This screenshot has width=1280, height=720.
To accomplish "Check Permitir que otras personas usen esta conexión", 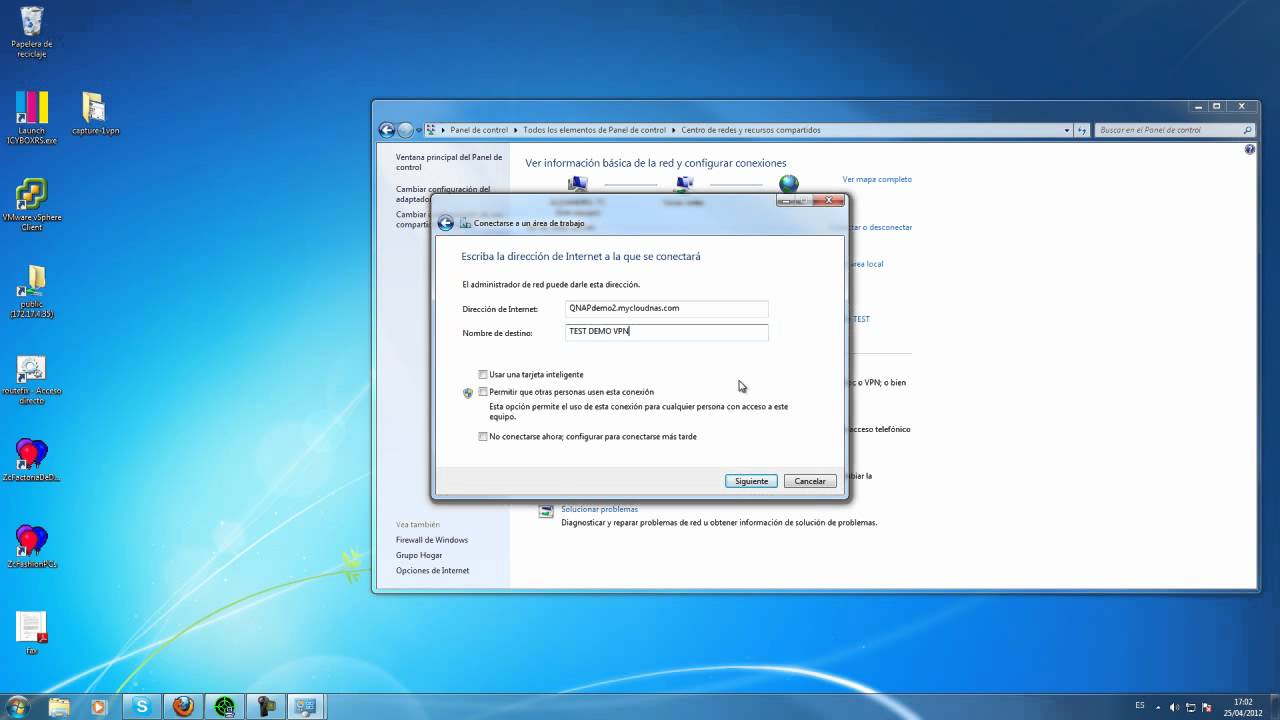I will tap(483, 392).
